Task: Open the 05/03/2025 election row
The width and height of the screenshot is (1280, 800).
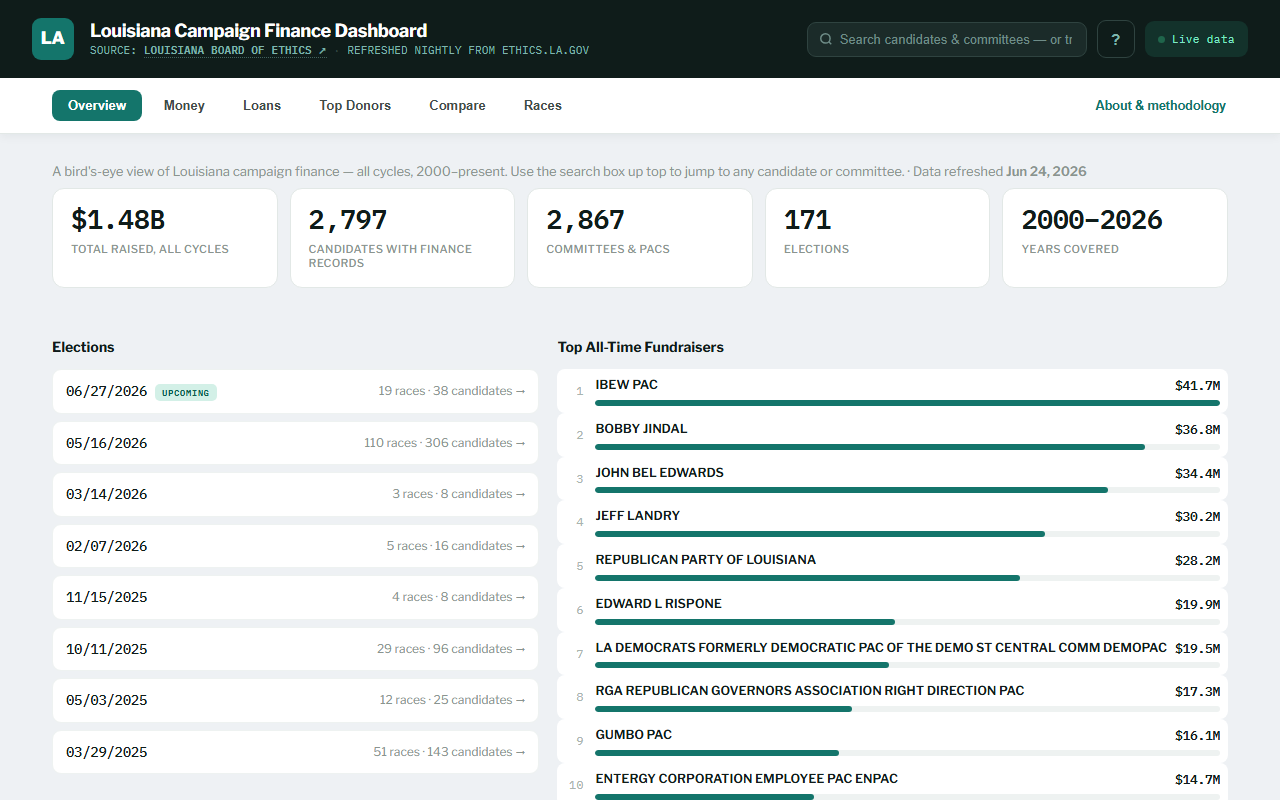Action: click(295, 700)
